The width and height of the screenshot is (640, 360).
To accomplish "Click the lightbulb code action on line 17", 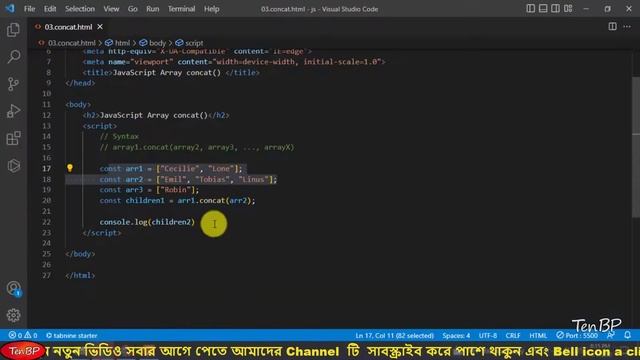I will point(70,168).
